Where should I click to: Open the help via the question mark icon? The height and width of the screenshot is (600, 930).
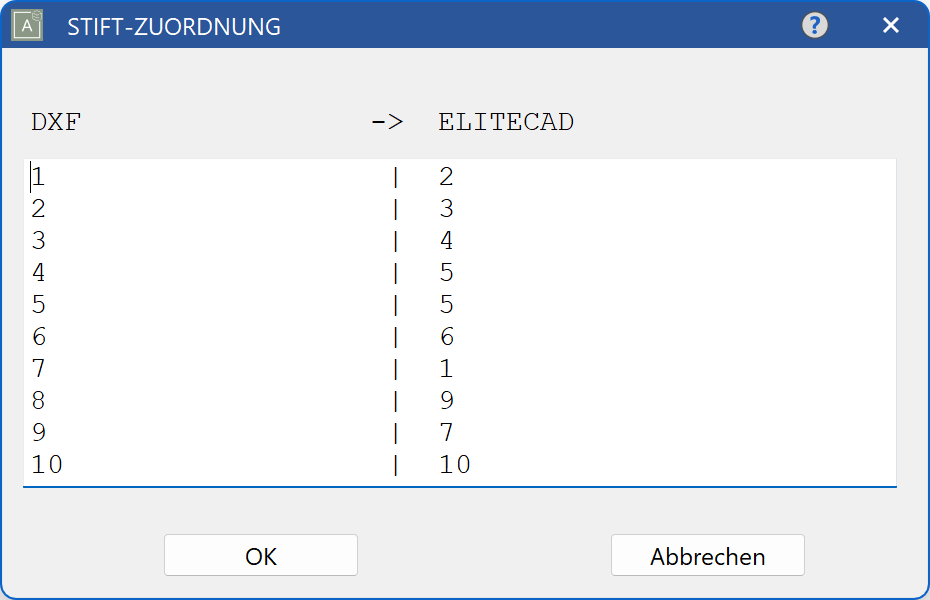(x=815, y=24)
